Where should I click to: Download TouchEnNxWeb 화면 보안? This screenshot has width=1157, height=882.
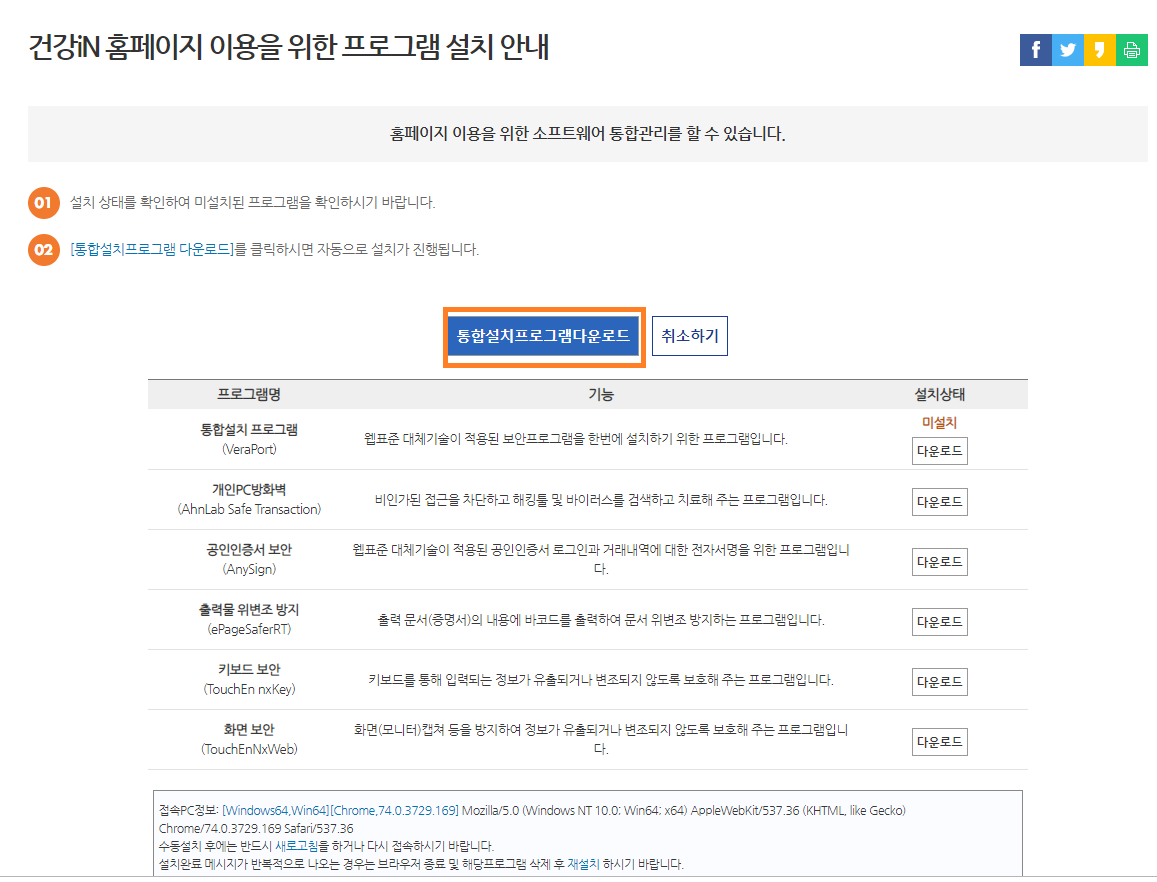939,742
